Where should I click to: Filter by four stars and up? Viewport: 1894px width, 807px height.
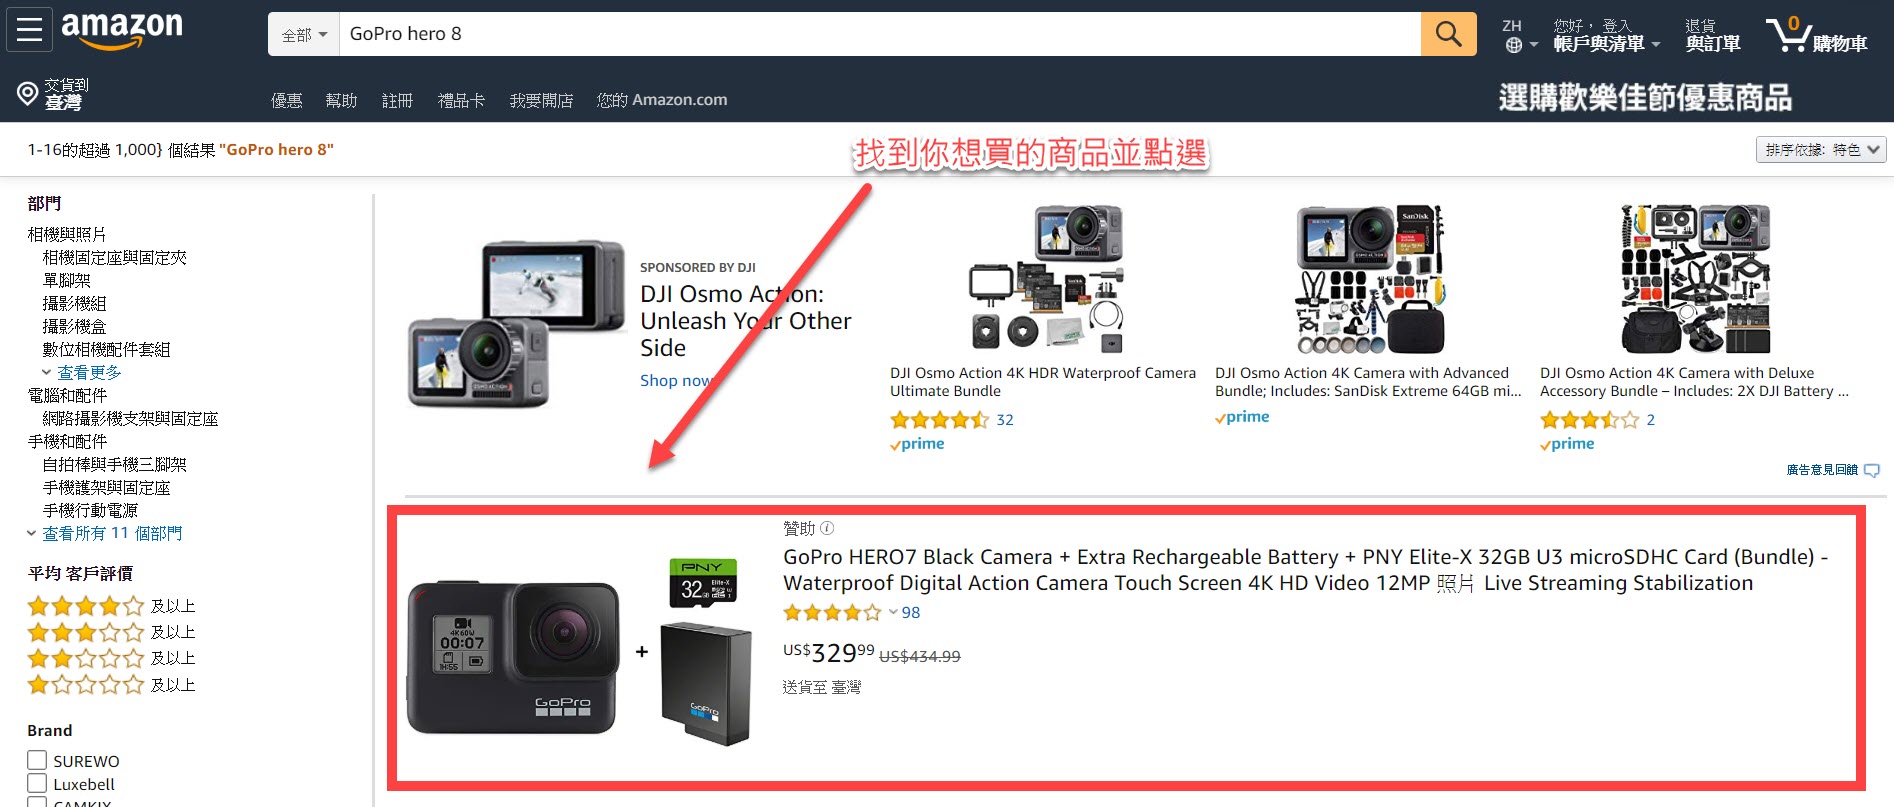111,606
